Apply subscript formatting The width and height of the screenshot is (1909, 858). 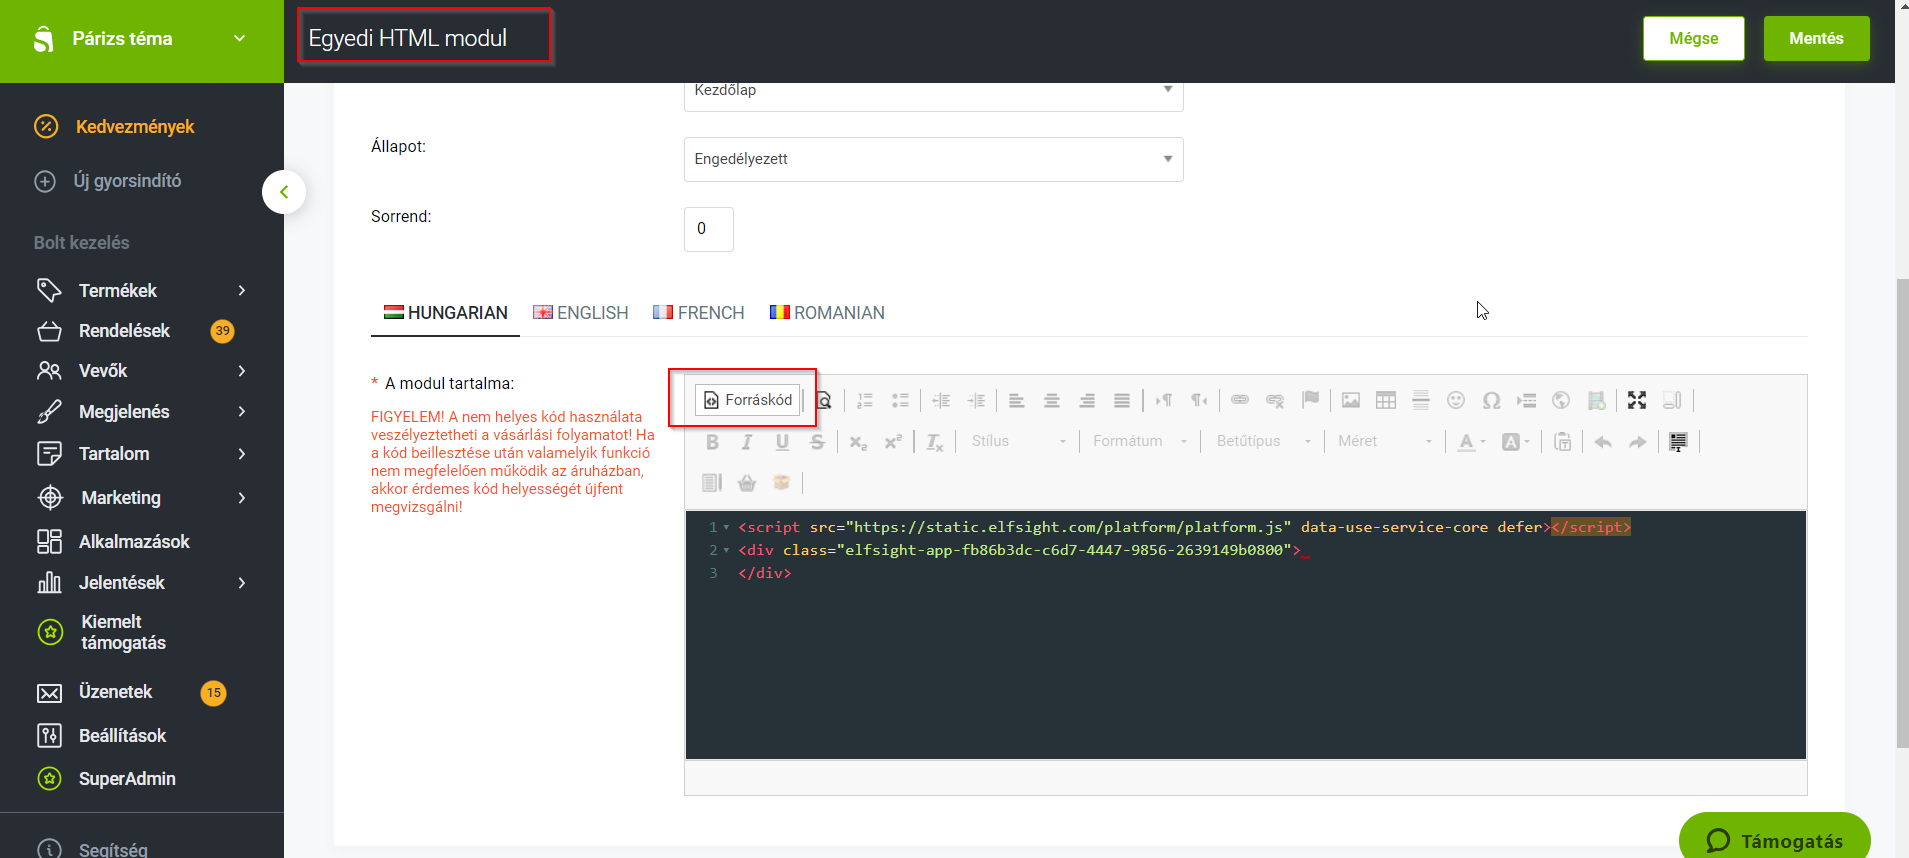tap(858, 442)
